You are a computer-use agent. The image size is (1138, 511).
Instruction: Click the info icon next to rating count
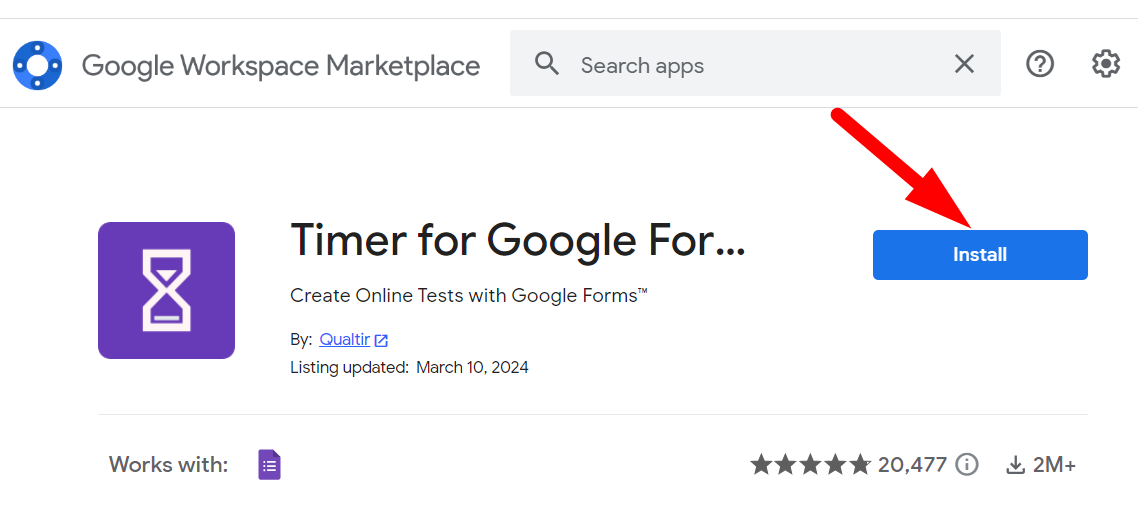tap(966, 464)
